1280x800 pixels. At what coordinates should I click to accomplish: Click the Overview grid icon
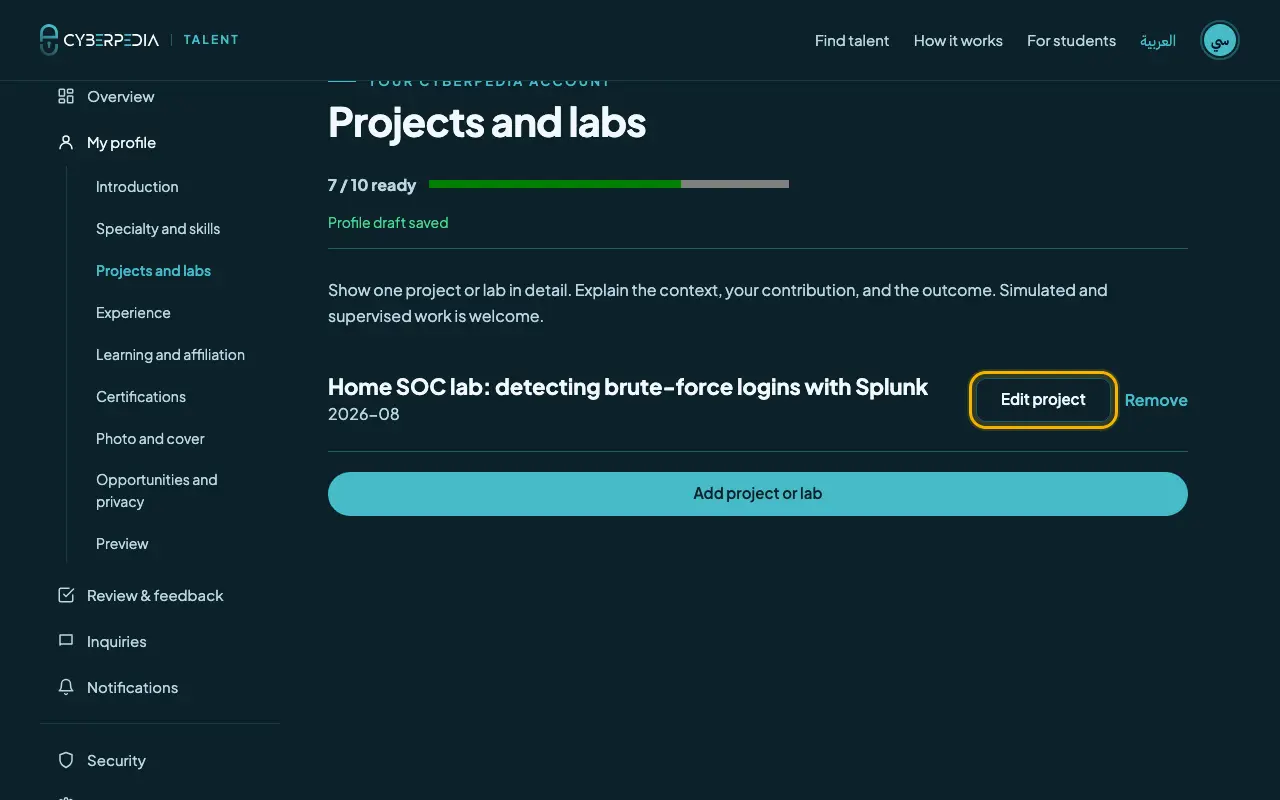coord(66,96)
